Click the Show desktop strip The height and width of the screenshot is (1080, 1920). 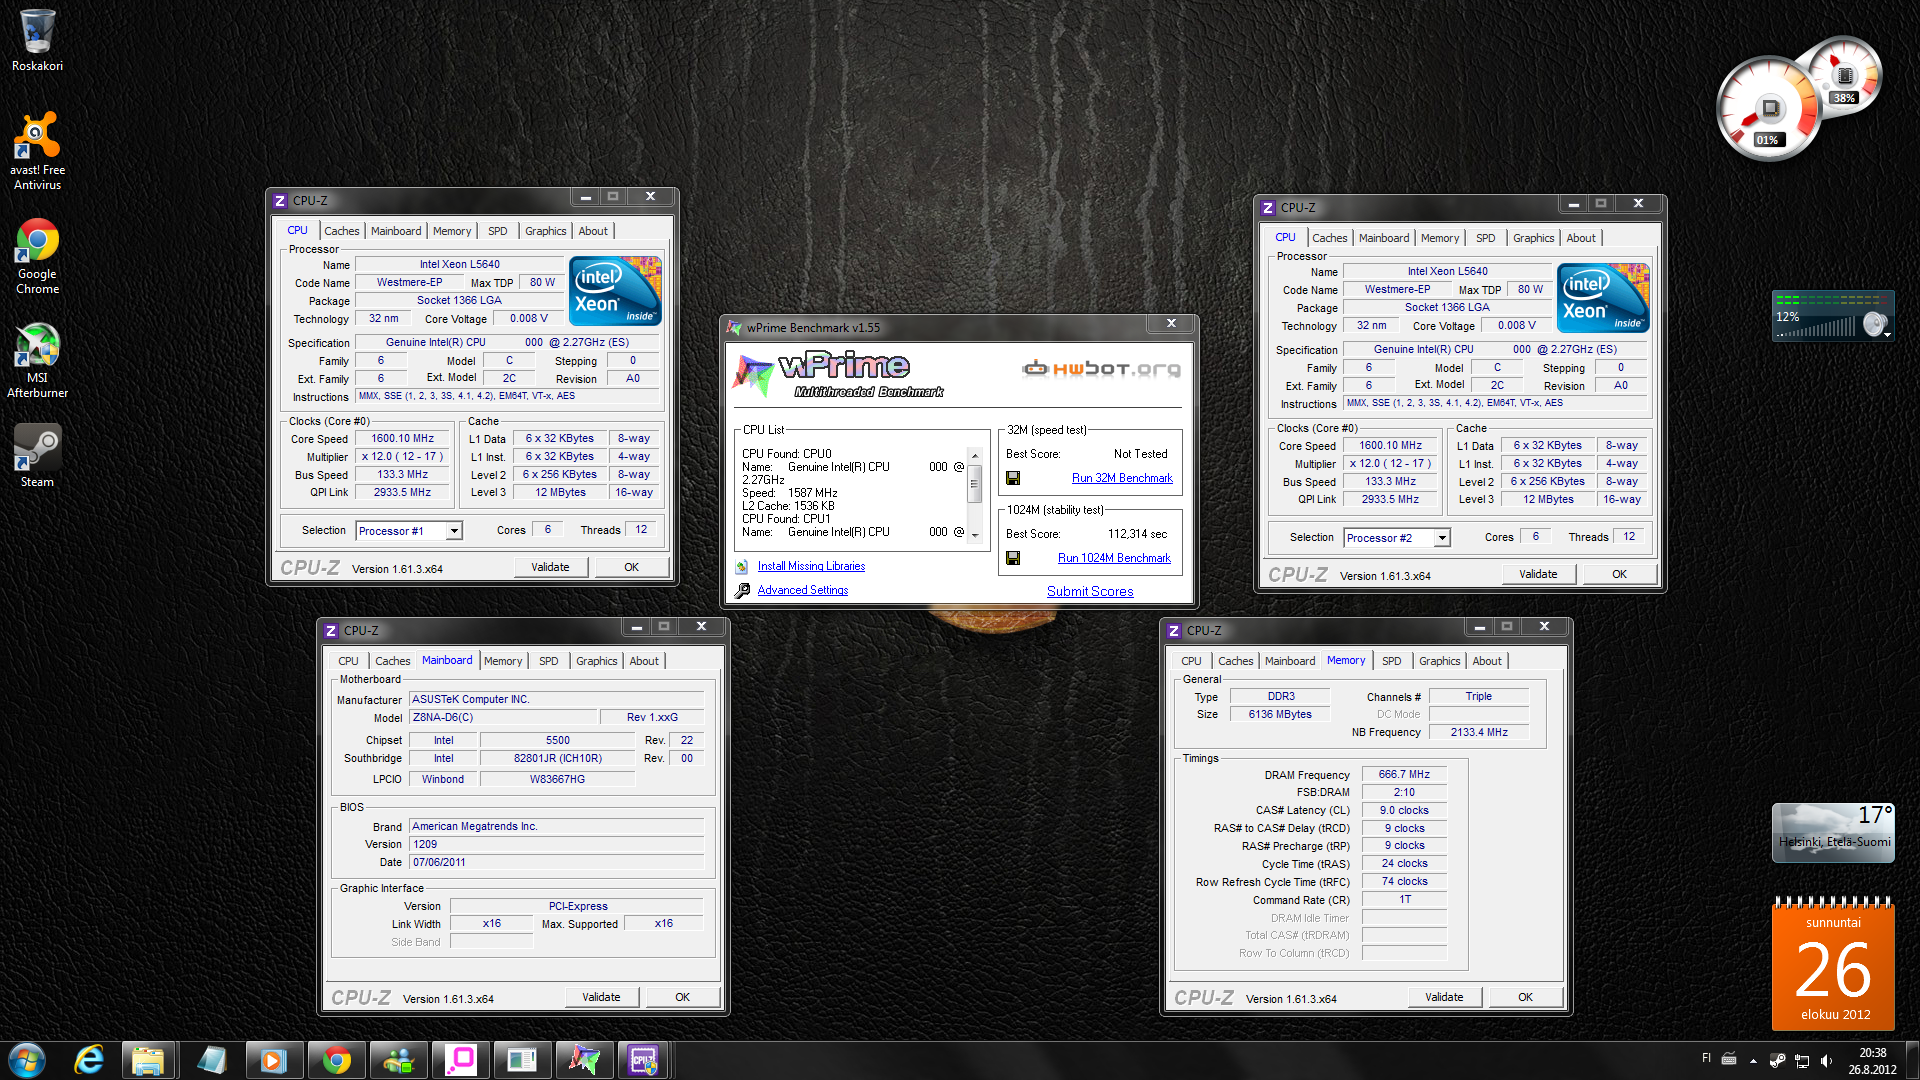coord(1912,1060)
